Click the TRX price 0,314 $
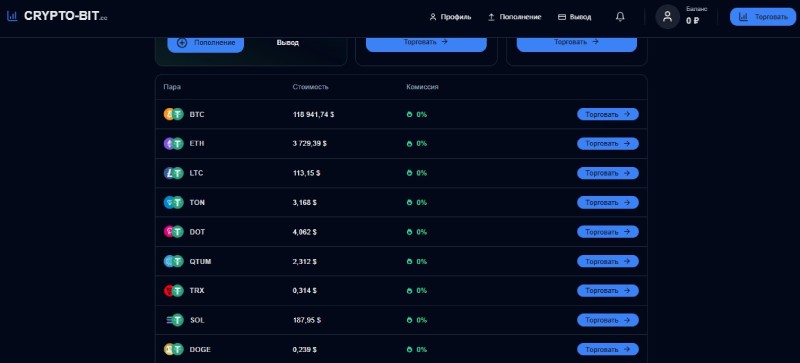 [x=305, y=291]
